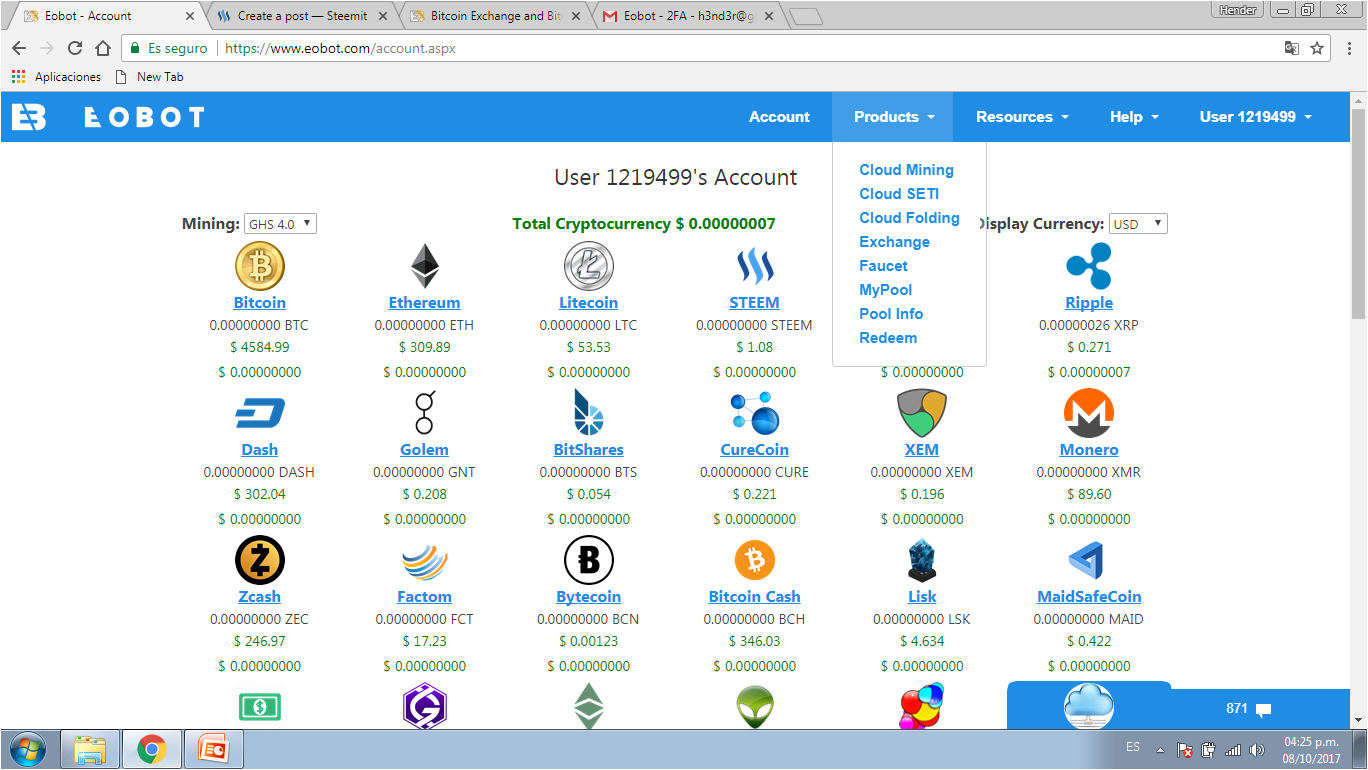Switch to the Bitcoin Exchange tab
The image size is (1368, 770).
pyautogui.click(x=495, y=16)
